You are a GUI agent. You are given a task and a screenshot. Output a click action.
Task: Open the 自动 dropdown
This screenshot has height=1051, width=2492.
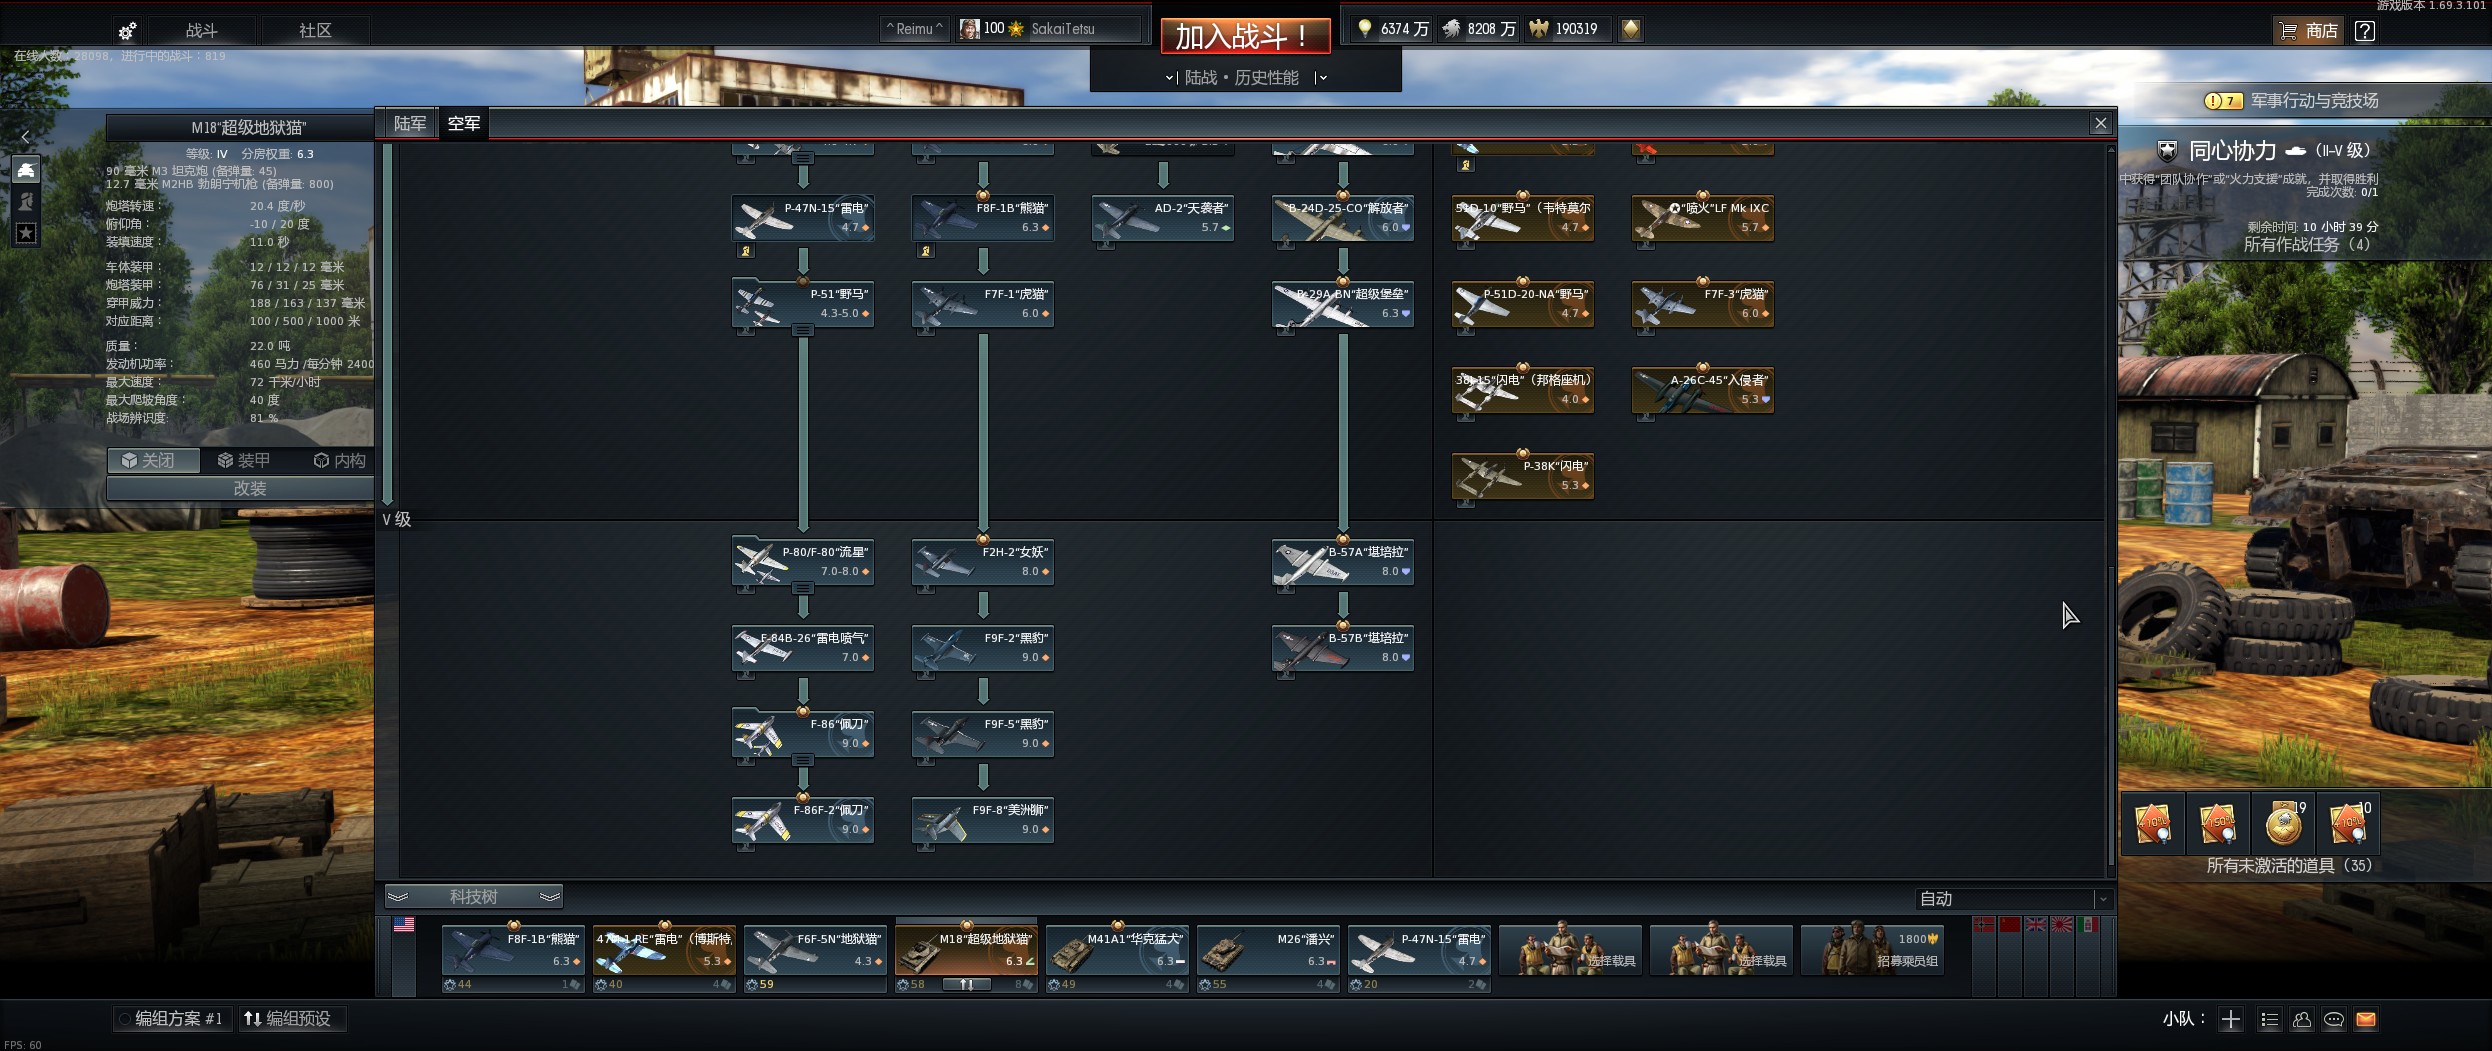[x=2013, y=899]
